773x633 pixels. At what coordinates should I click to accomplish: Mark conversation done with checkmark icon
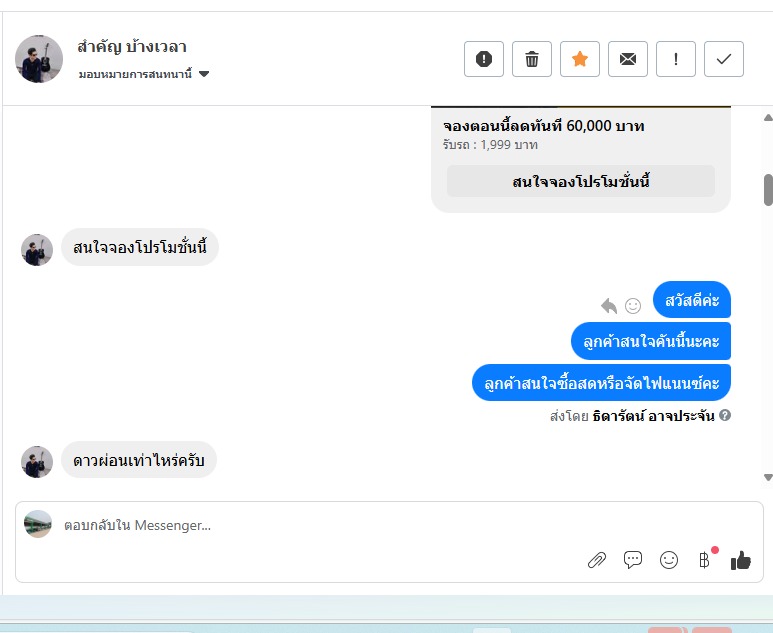(724, 59)
